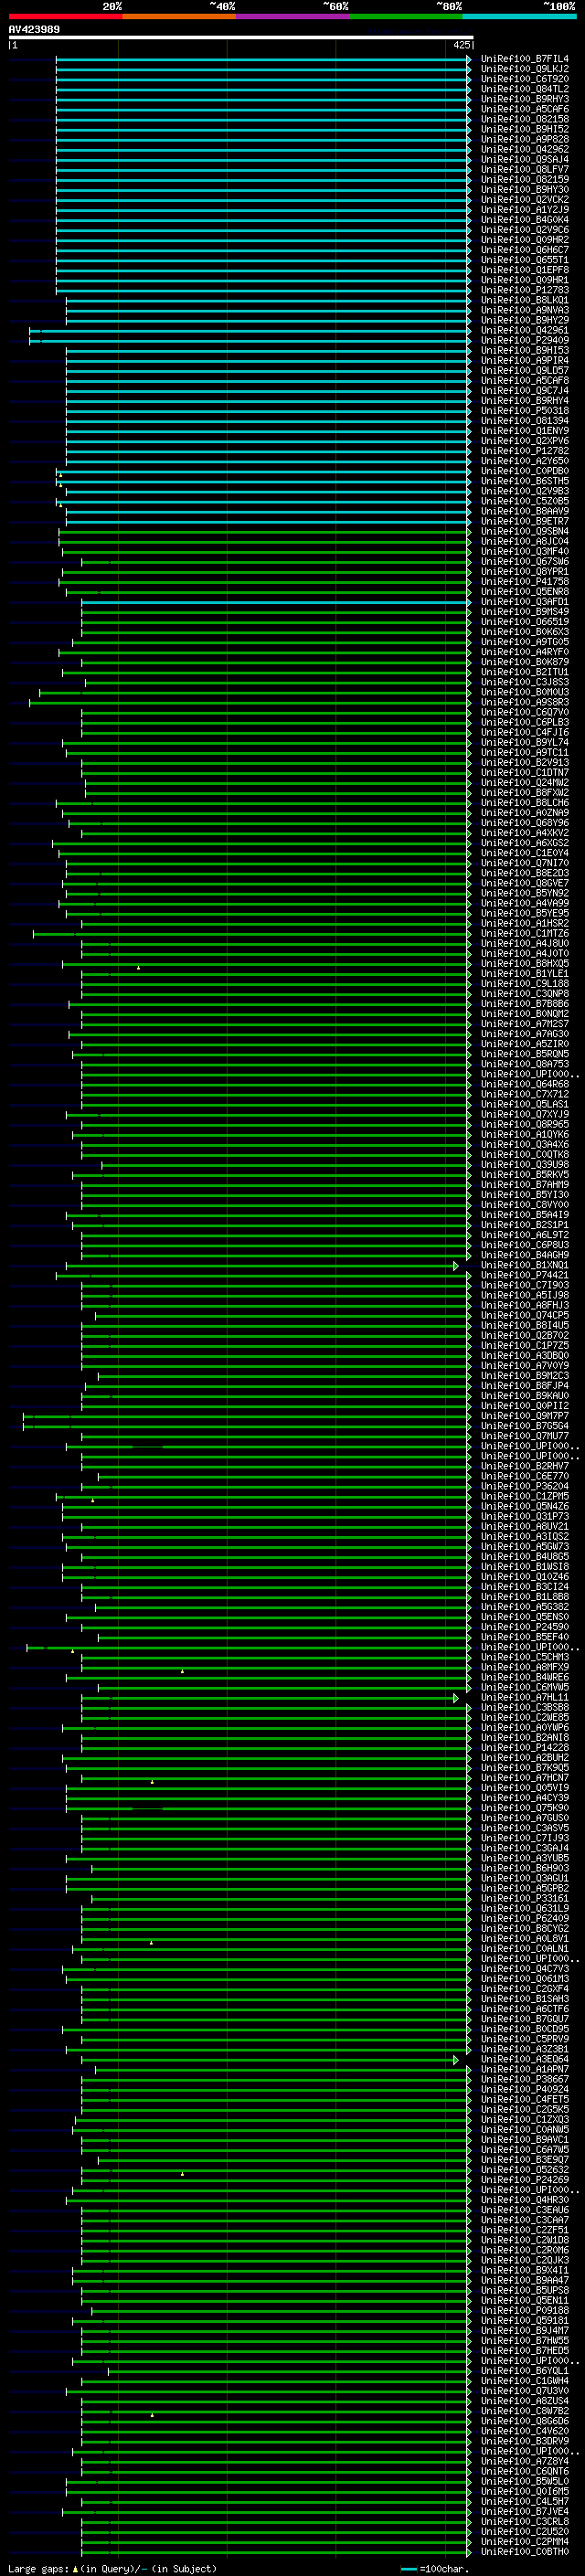Click the cyan alignment bar for UniRef100_P29409

pyautogui.click(x=250, y=341)
